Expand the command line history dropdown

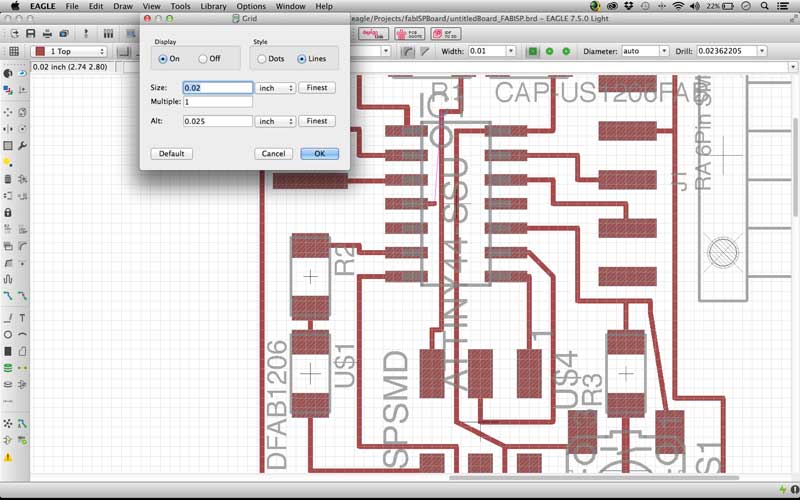(x=793, y=67)
